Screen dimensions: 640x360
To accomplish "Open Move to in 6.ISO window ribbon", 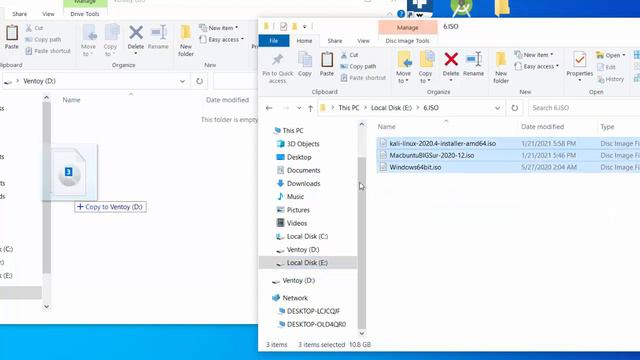I will 404,68.
